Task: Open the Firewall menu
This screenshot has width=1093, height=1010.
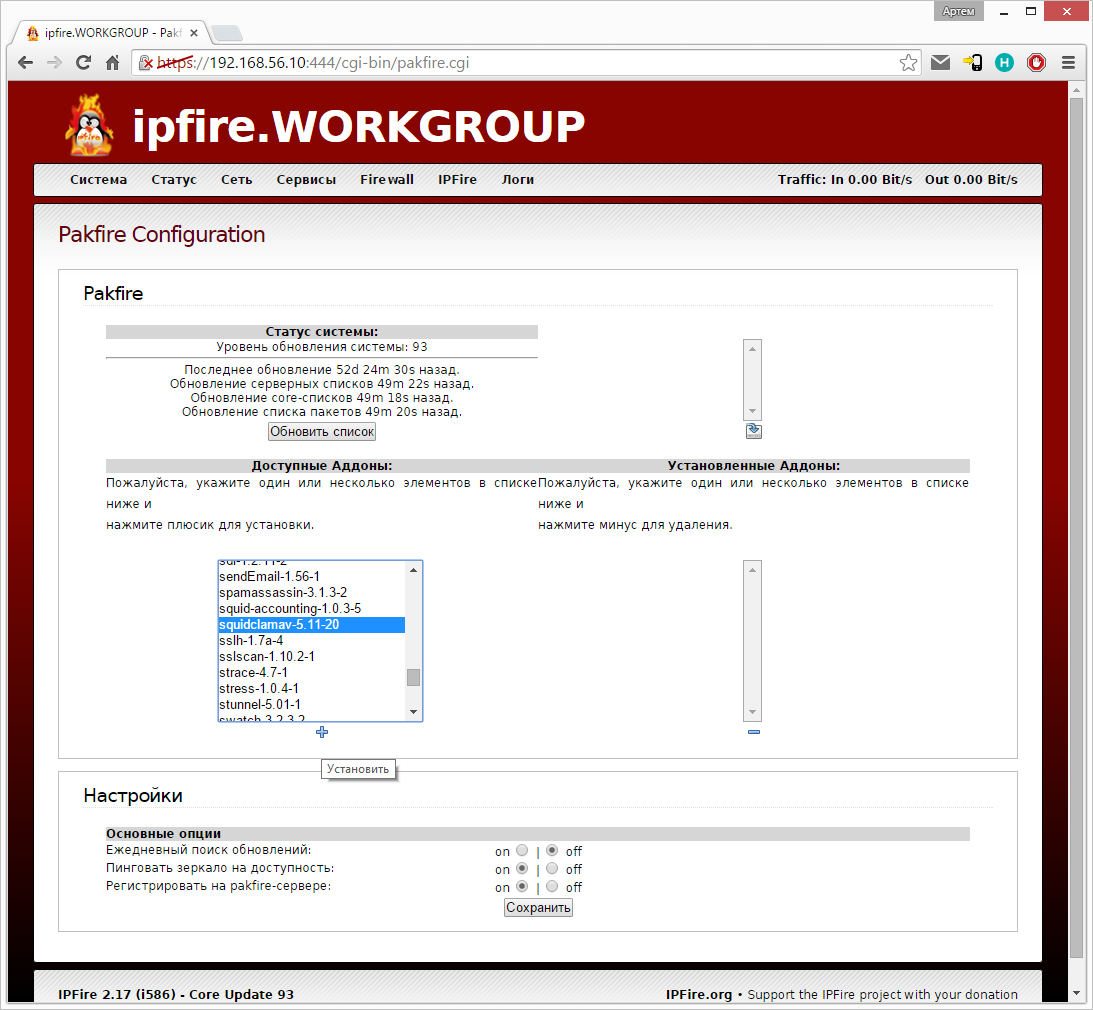Action: 387,180
